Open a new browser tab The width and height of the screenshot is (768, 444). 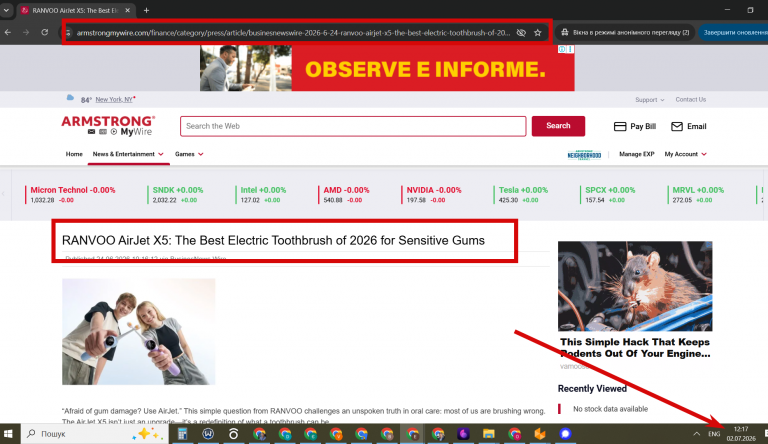(x=146, y=10)
